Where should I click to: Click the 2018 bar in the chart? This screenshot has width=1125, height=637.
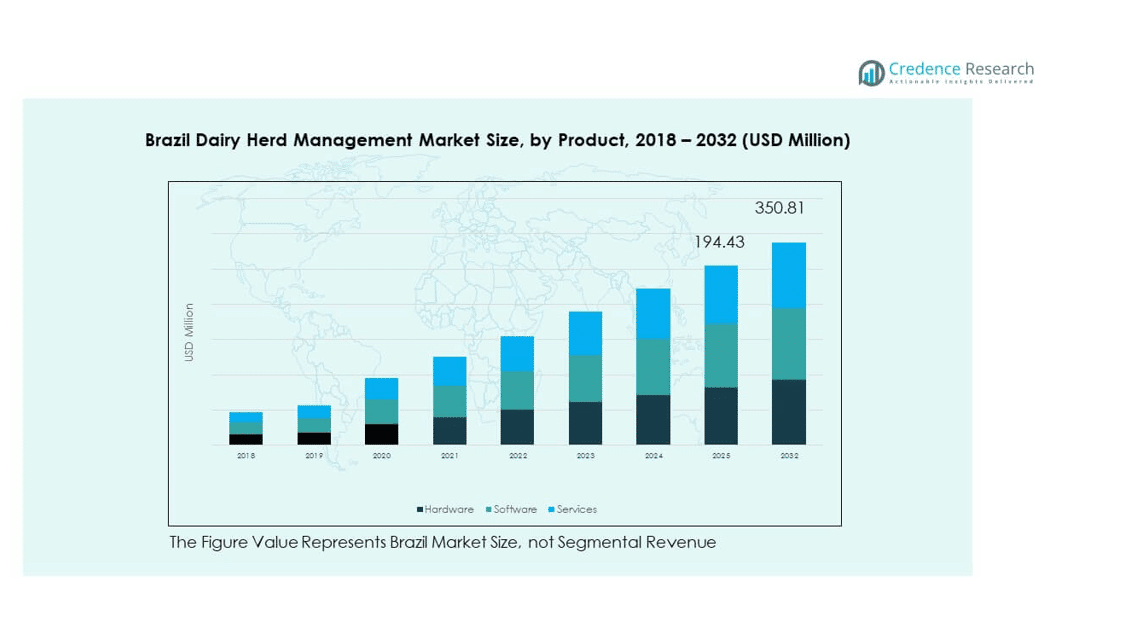[245, 428]
